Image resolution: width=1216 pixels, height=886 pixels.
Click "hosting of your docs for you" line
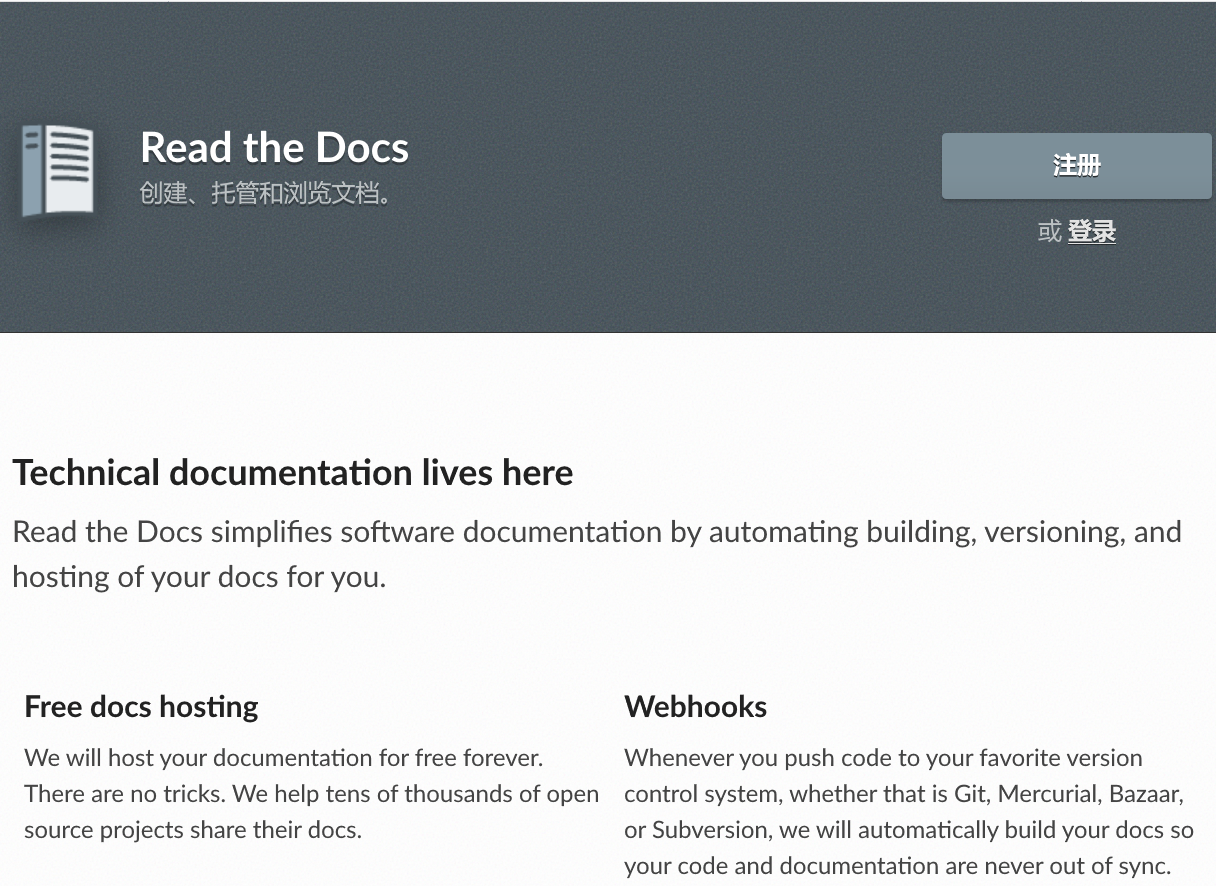(x=198, y=577)
